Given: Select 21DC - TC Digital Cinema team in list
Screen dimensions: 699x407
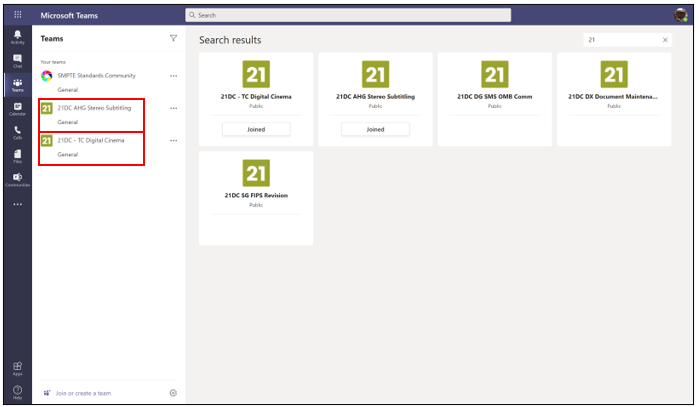Looking at the screenshot, I should tap(91, 140).
